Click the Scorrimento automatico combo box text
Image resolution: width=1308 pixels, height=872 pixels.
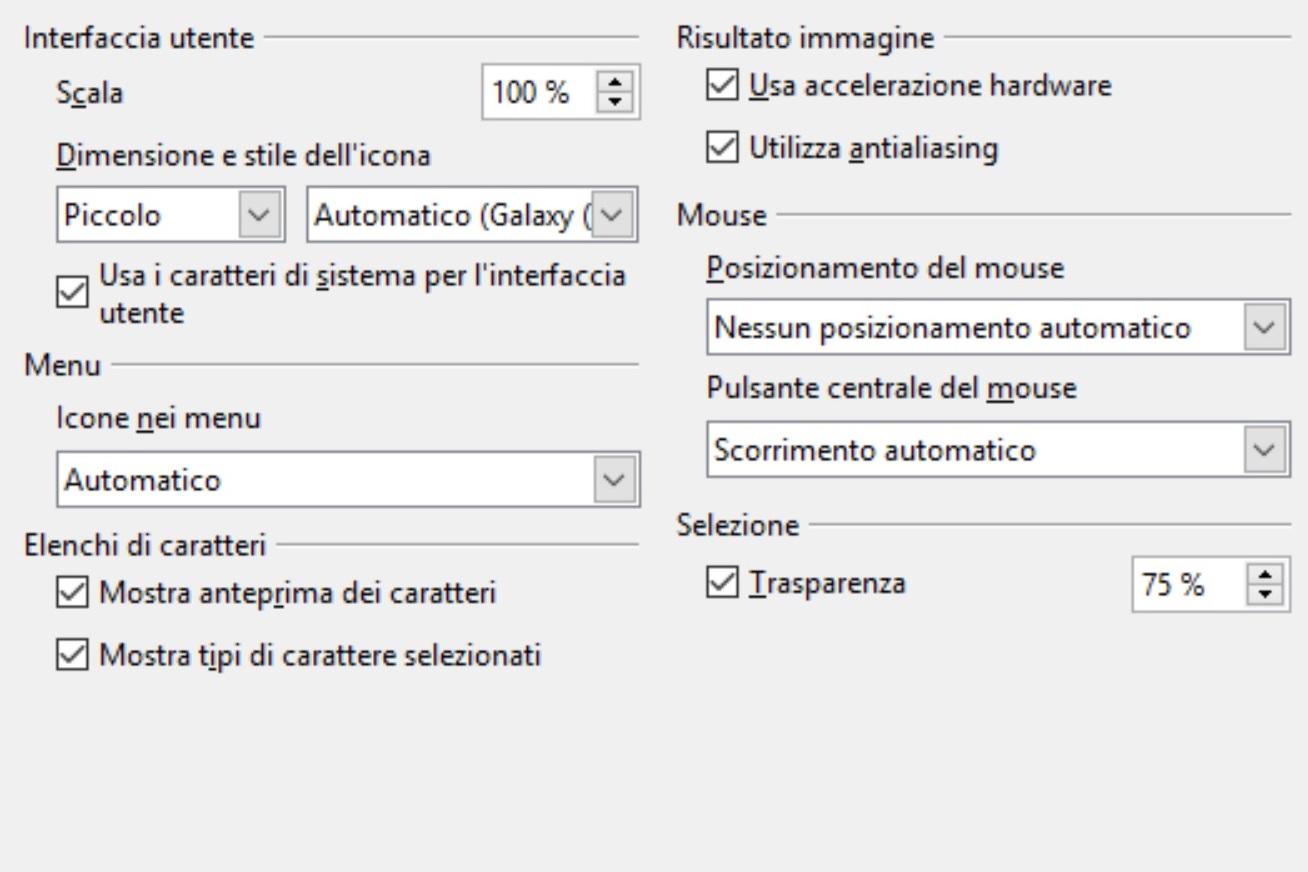(x=874, y=451)
